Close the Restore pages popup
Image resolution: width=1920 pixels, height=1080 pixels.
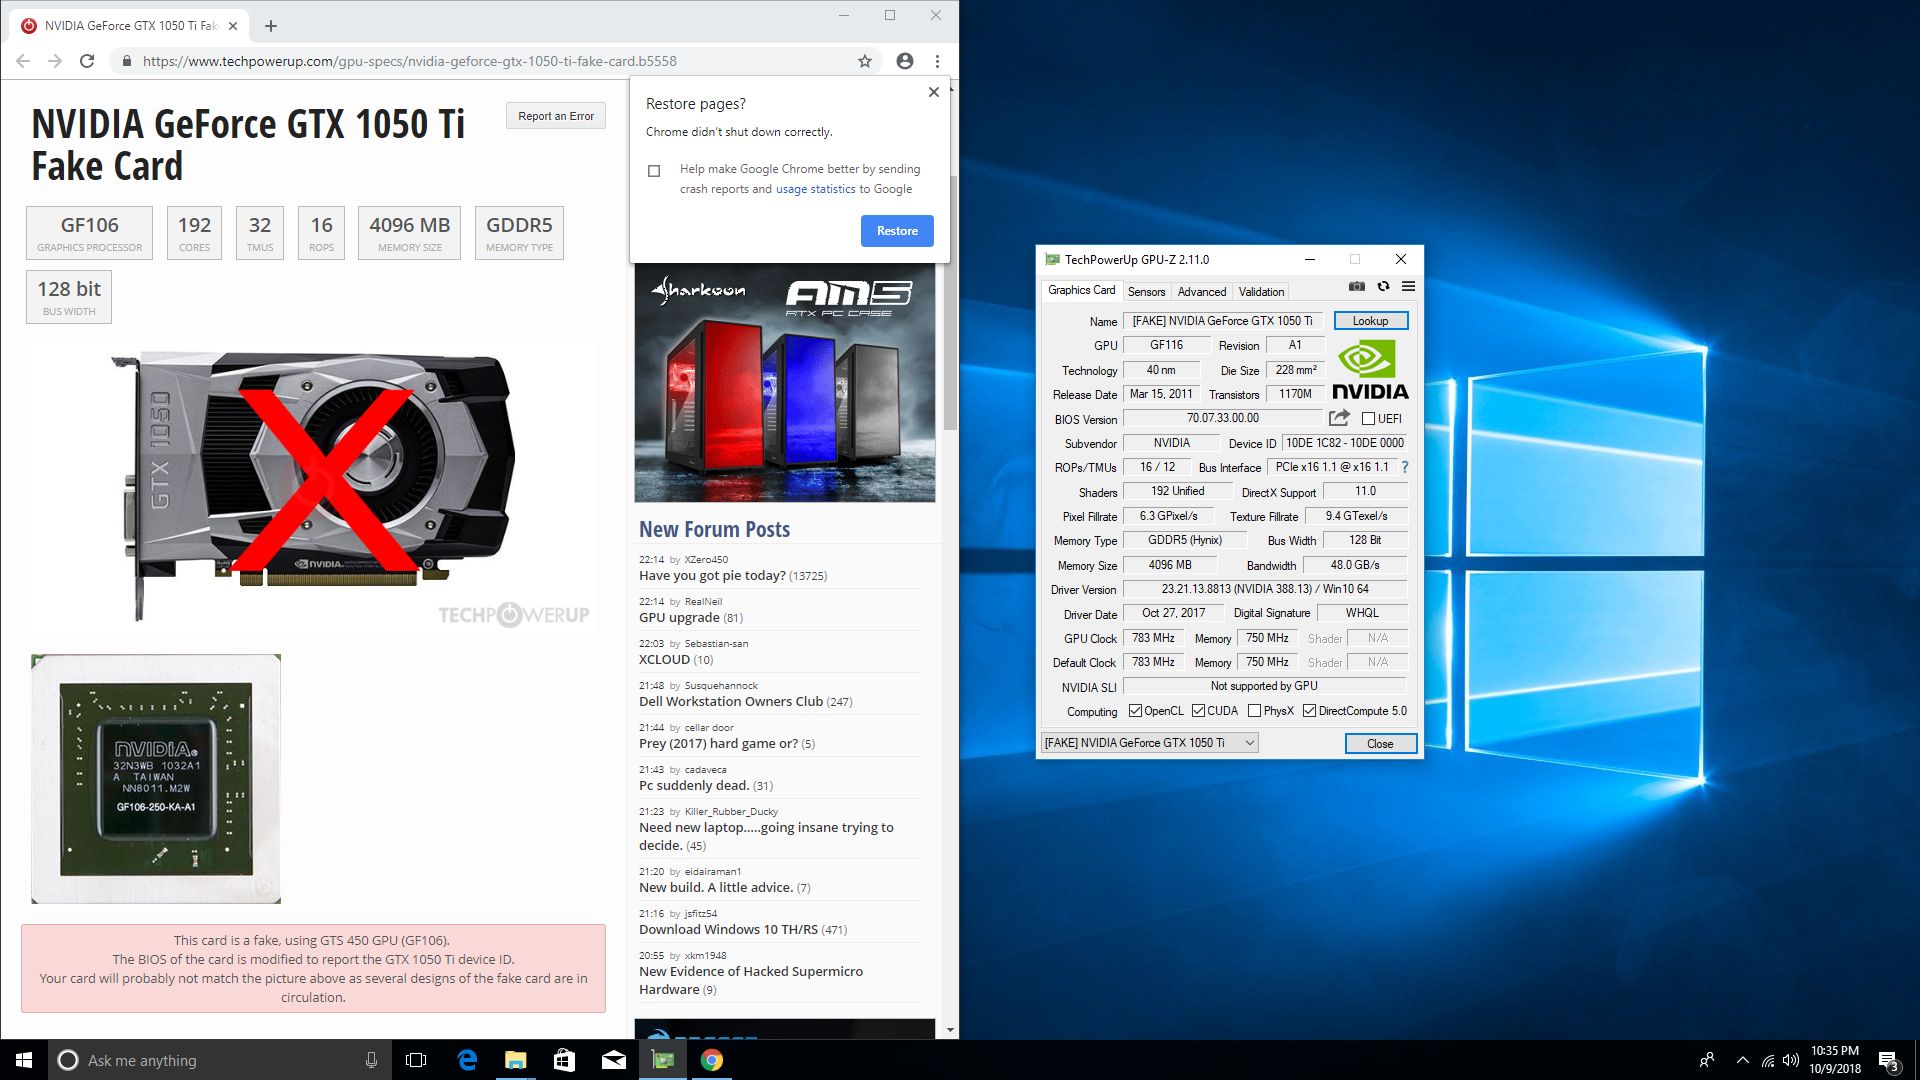tap(934, 92)
